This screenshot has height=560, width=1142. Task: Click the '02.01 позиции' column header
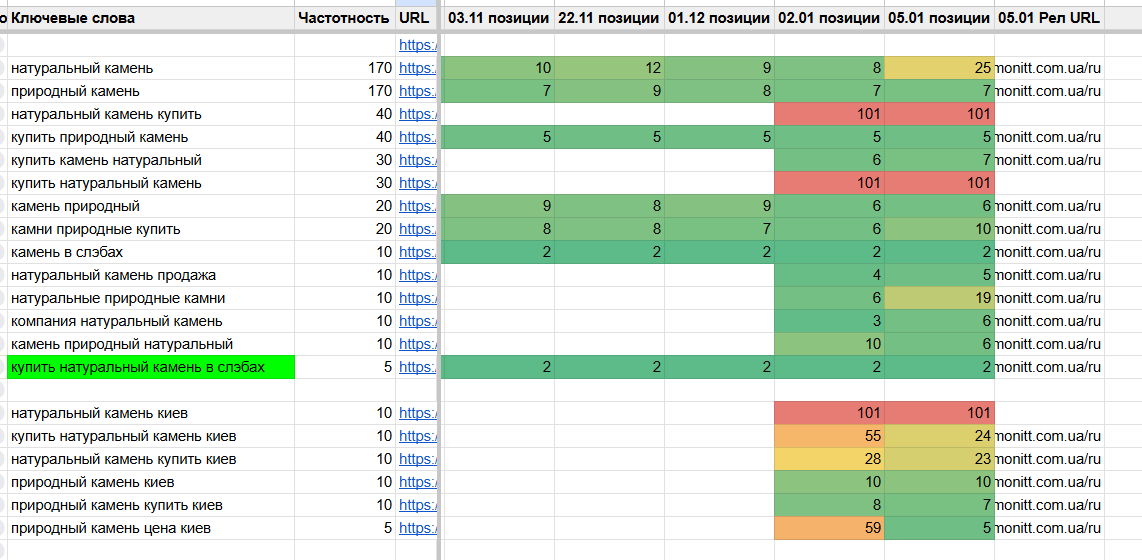[x=828, y=18]
